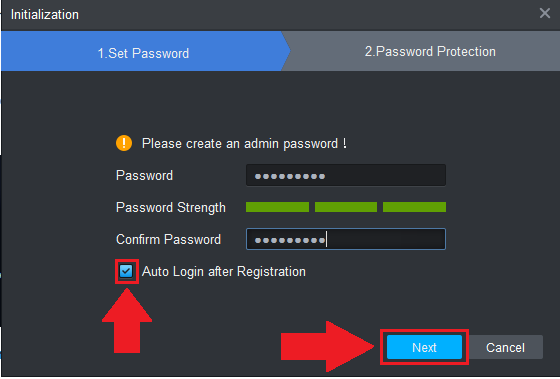This screenshot has width=560, height=379.
Task: Click the Please create an admin password message
Action: click(x=244, y=144)
